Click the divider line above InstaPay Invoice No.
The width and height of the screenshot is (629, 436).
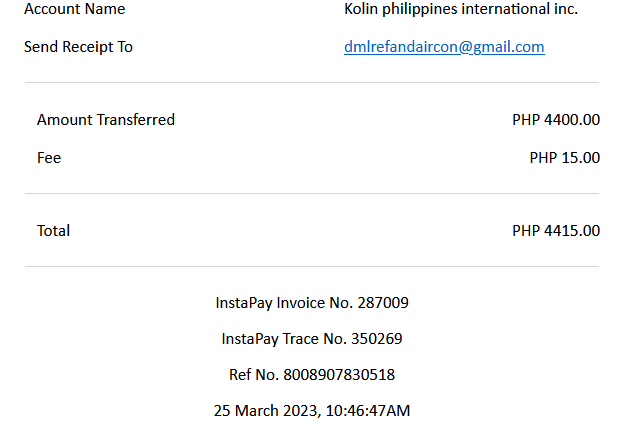click(x=312, y=266)
